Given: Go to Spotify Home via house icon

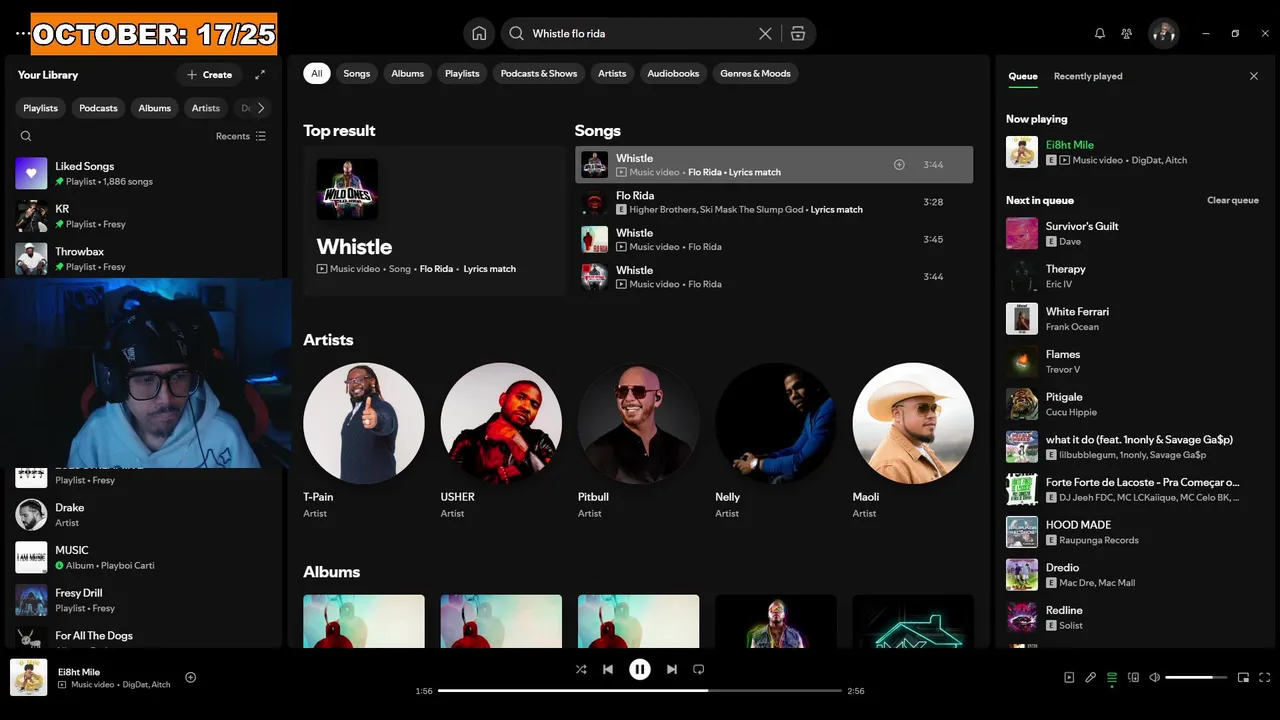Looking at the screenshot, I should pos(479,33).
